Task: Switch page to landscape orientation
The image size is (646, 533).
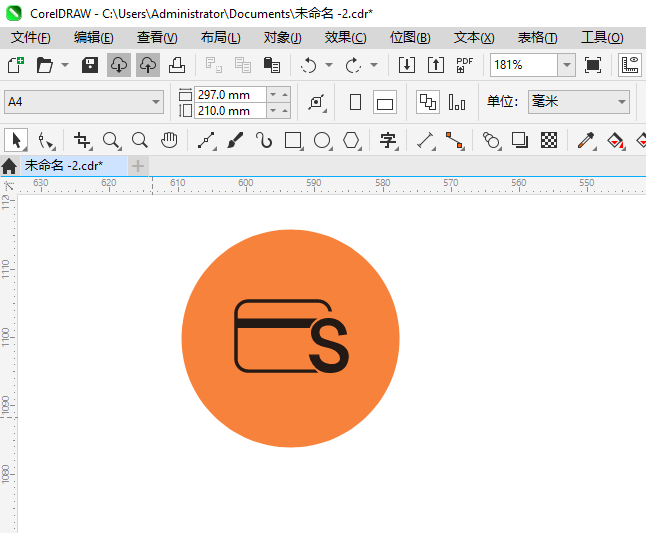Action: click(385, 102)
